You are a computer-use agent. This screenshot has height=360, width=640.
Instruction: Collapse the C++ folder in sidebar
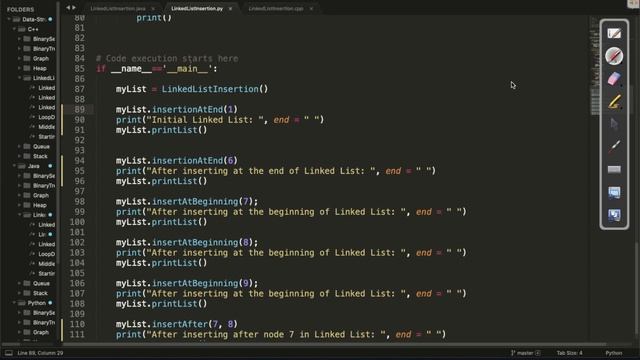(x=14, y=29)
